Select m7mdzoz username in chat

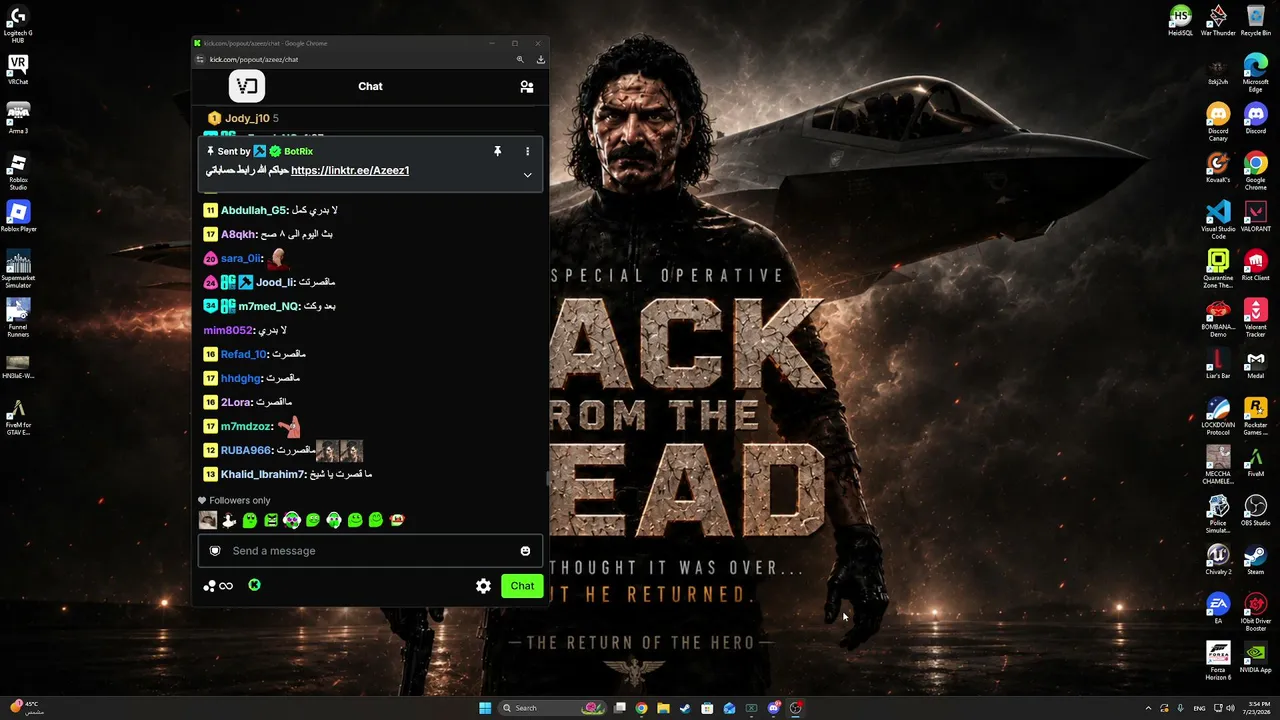pos(246,426)
